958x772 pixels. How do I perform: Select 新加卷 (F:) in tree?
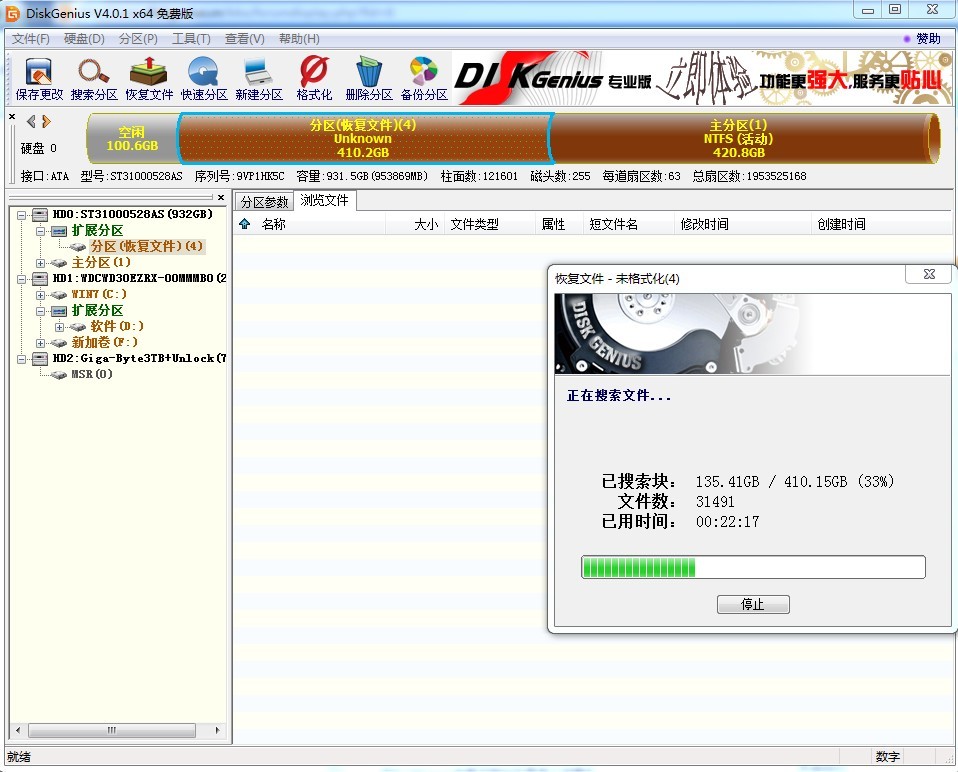(x=104, y=342)
